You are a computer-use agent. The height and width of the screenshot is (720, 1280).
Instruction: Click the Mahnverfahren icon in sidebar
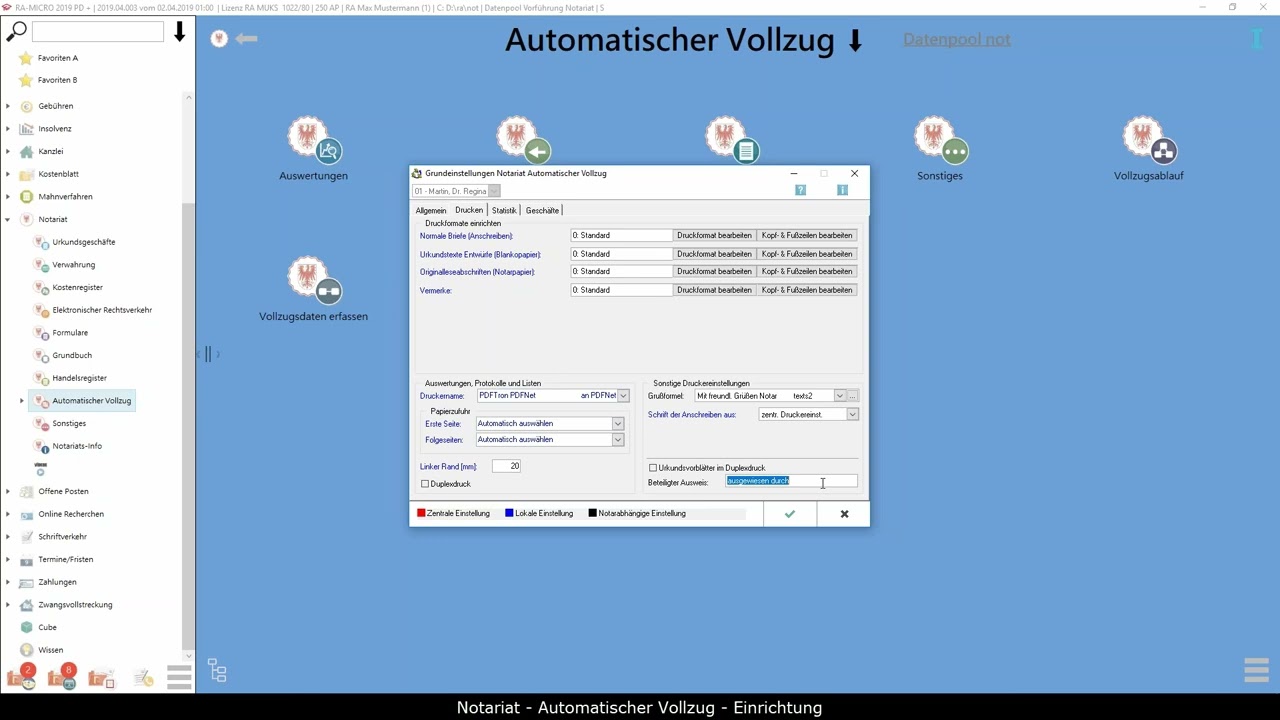tap(27, 197)
